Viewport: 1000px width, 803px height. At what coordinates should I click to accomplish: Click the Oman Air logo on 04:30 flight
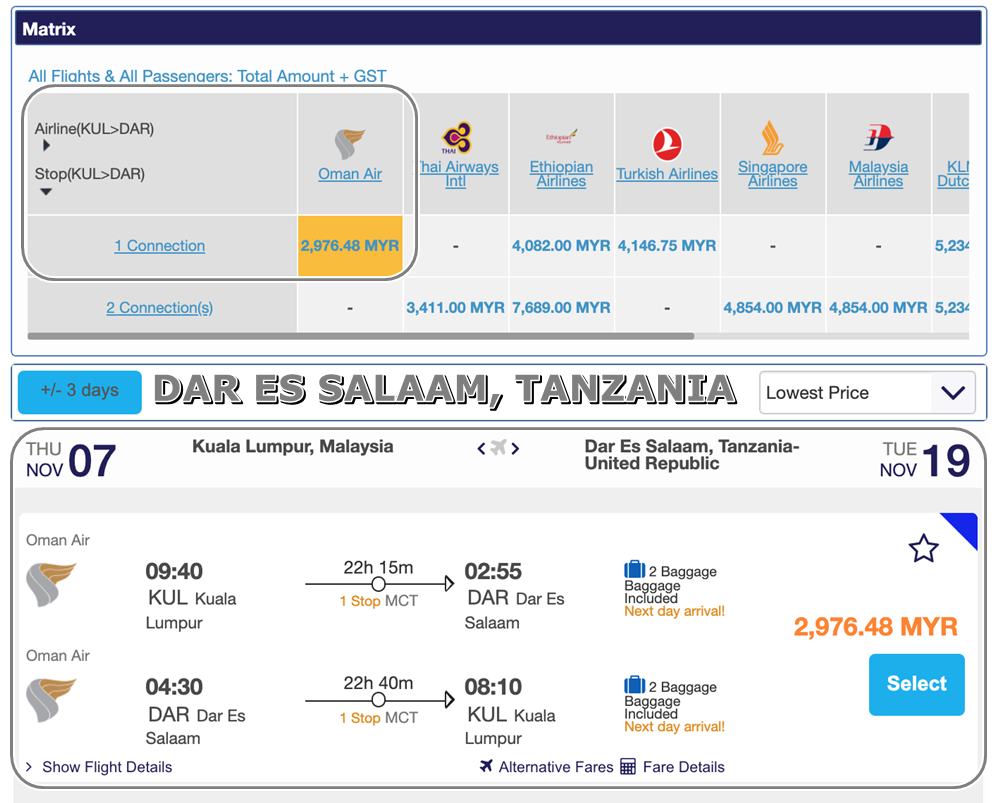(x=50, y=700)
